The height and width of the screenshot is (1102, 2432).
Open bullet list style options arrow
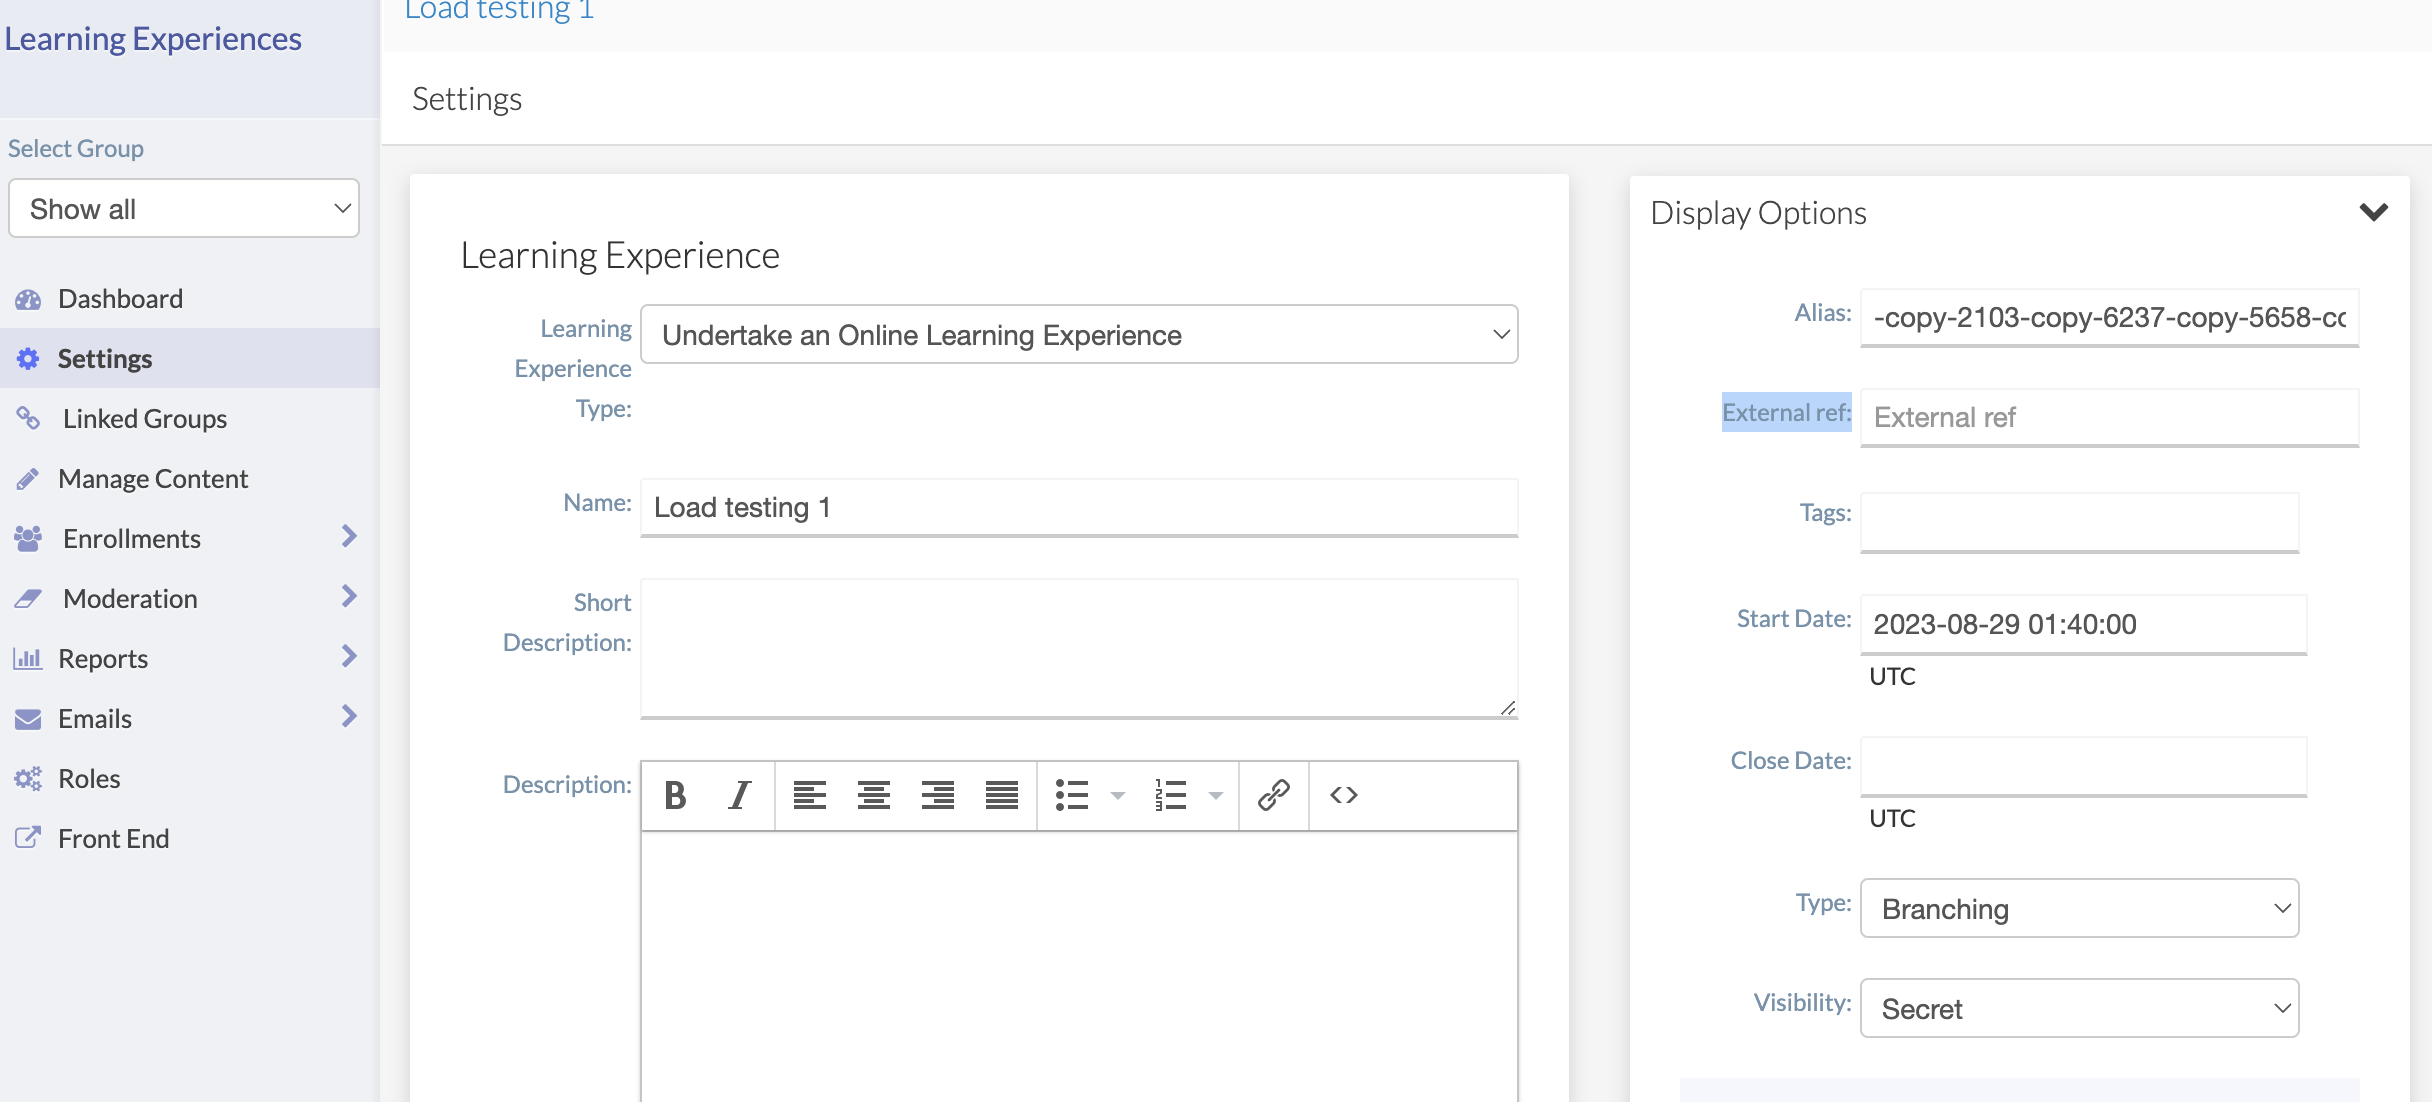1118,796
